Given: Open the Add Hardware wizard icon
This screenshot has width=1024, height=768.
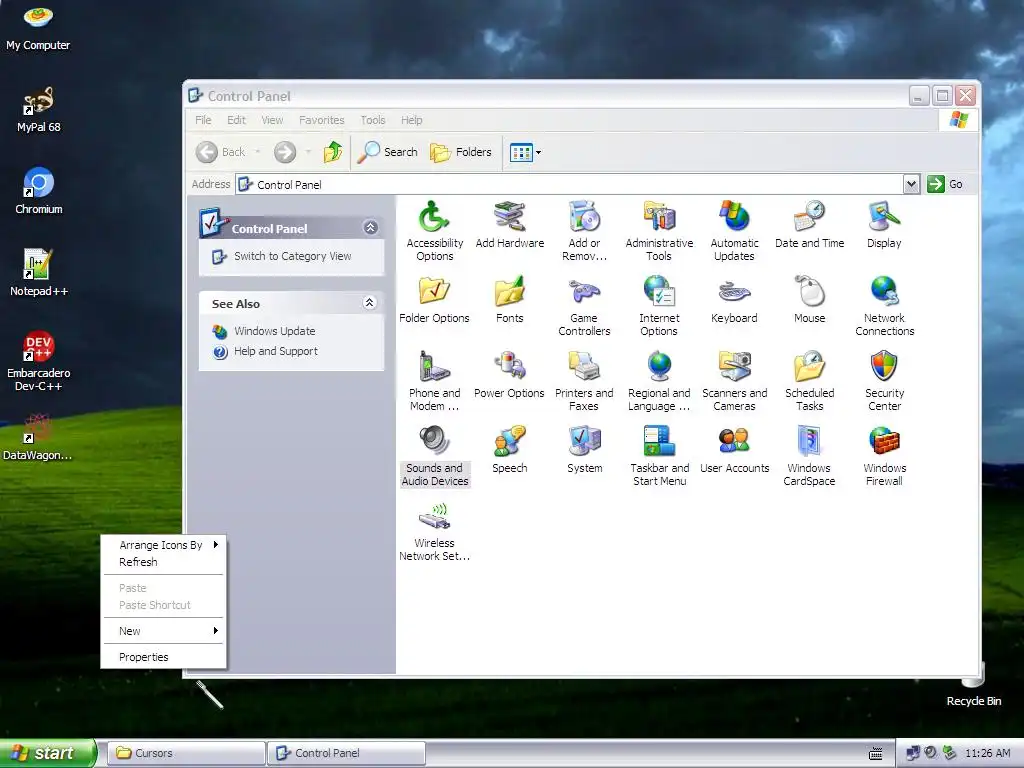Looking at the screenshot, I should (509, 225).
